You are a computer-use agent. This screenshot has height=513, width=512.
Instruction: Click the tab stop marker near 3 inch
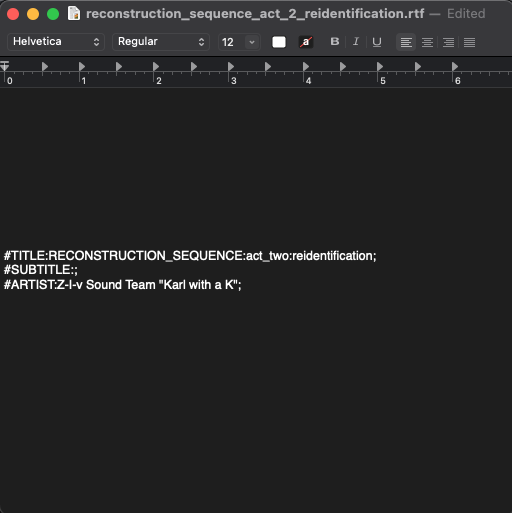pyautogui.click(x=231, y=66)
